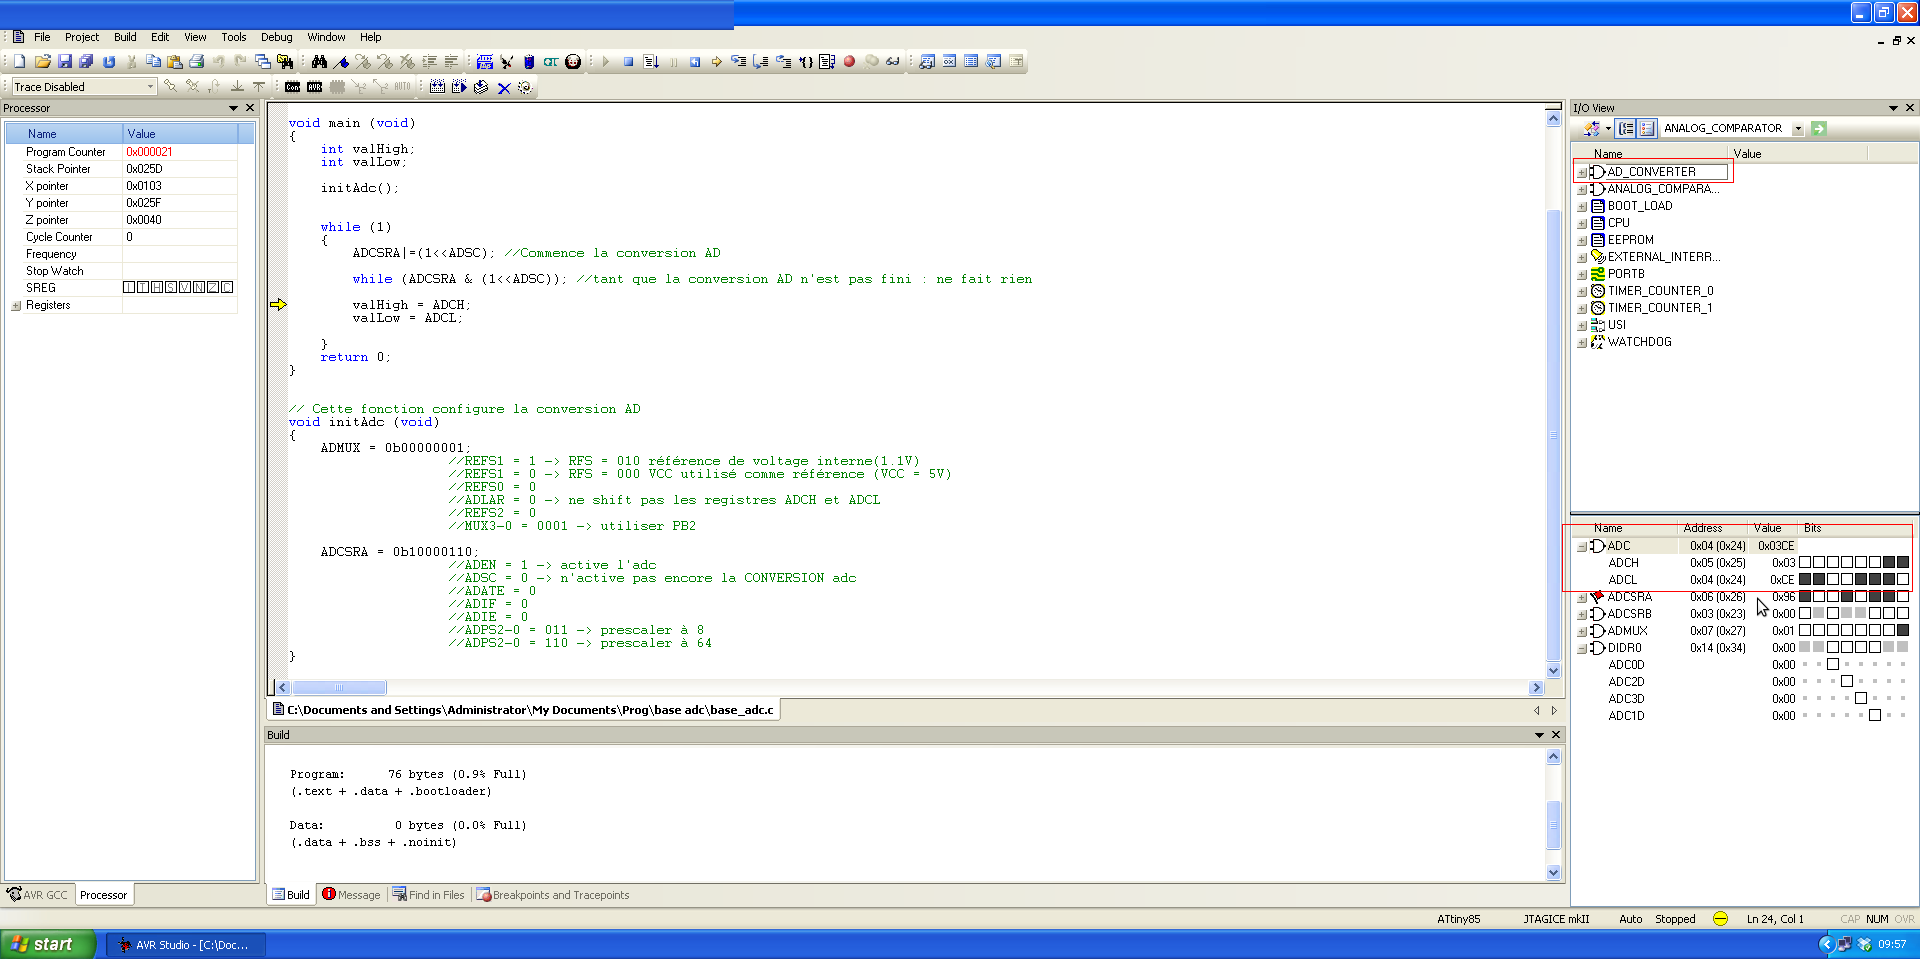Viewport: 1920px width, 959px height.
Task: Click the binoculars Find icon
Action: tap(319, 62)
